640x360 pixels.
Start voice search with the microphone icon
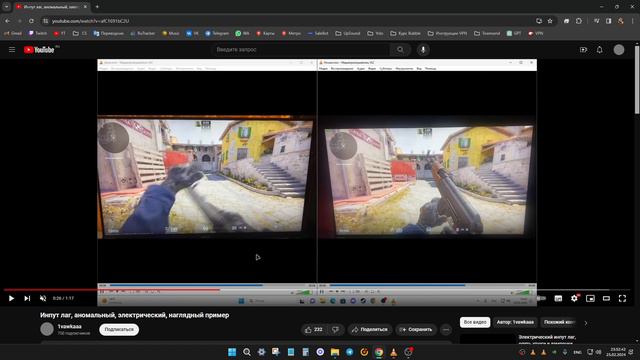tap(423, 49)
